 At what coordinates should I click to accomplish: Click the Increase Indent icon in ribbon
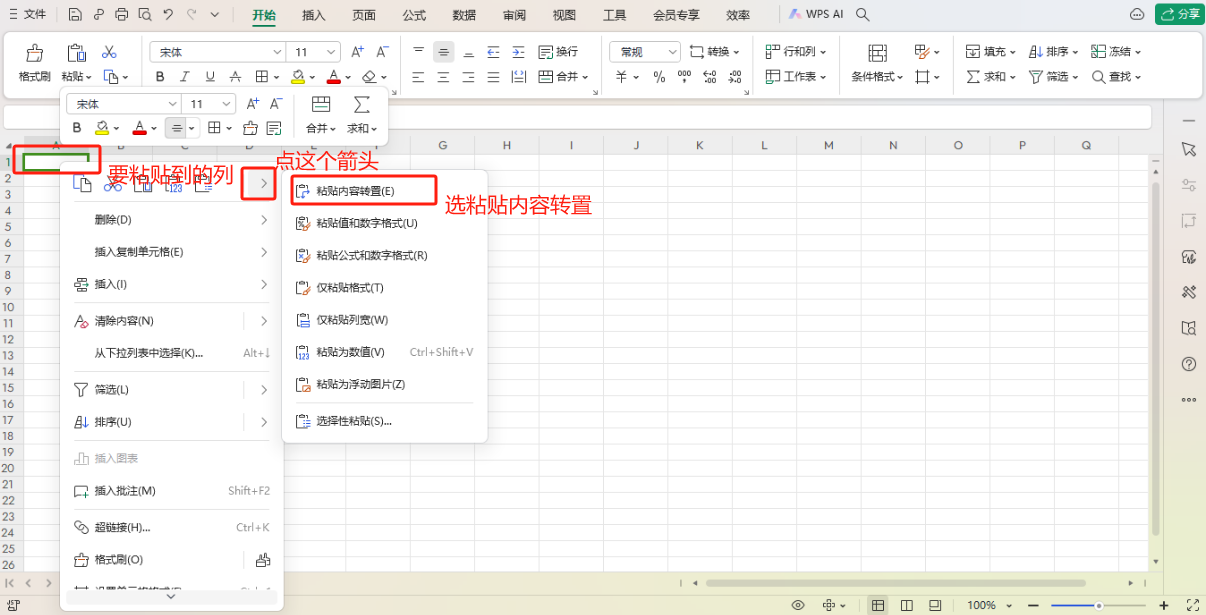(x=518, y=52)
